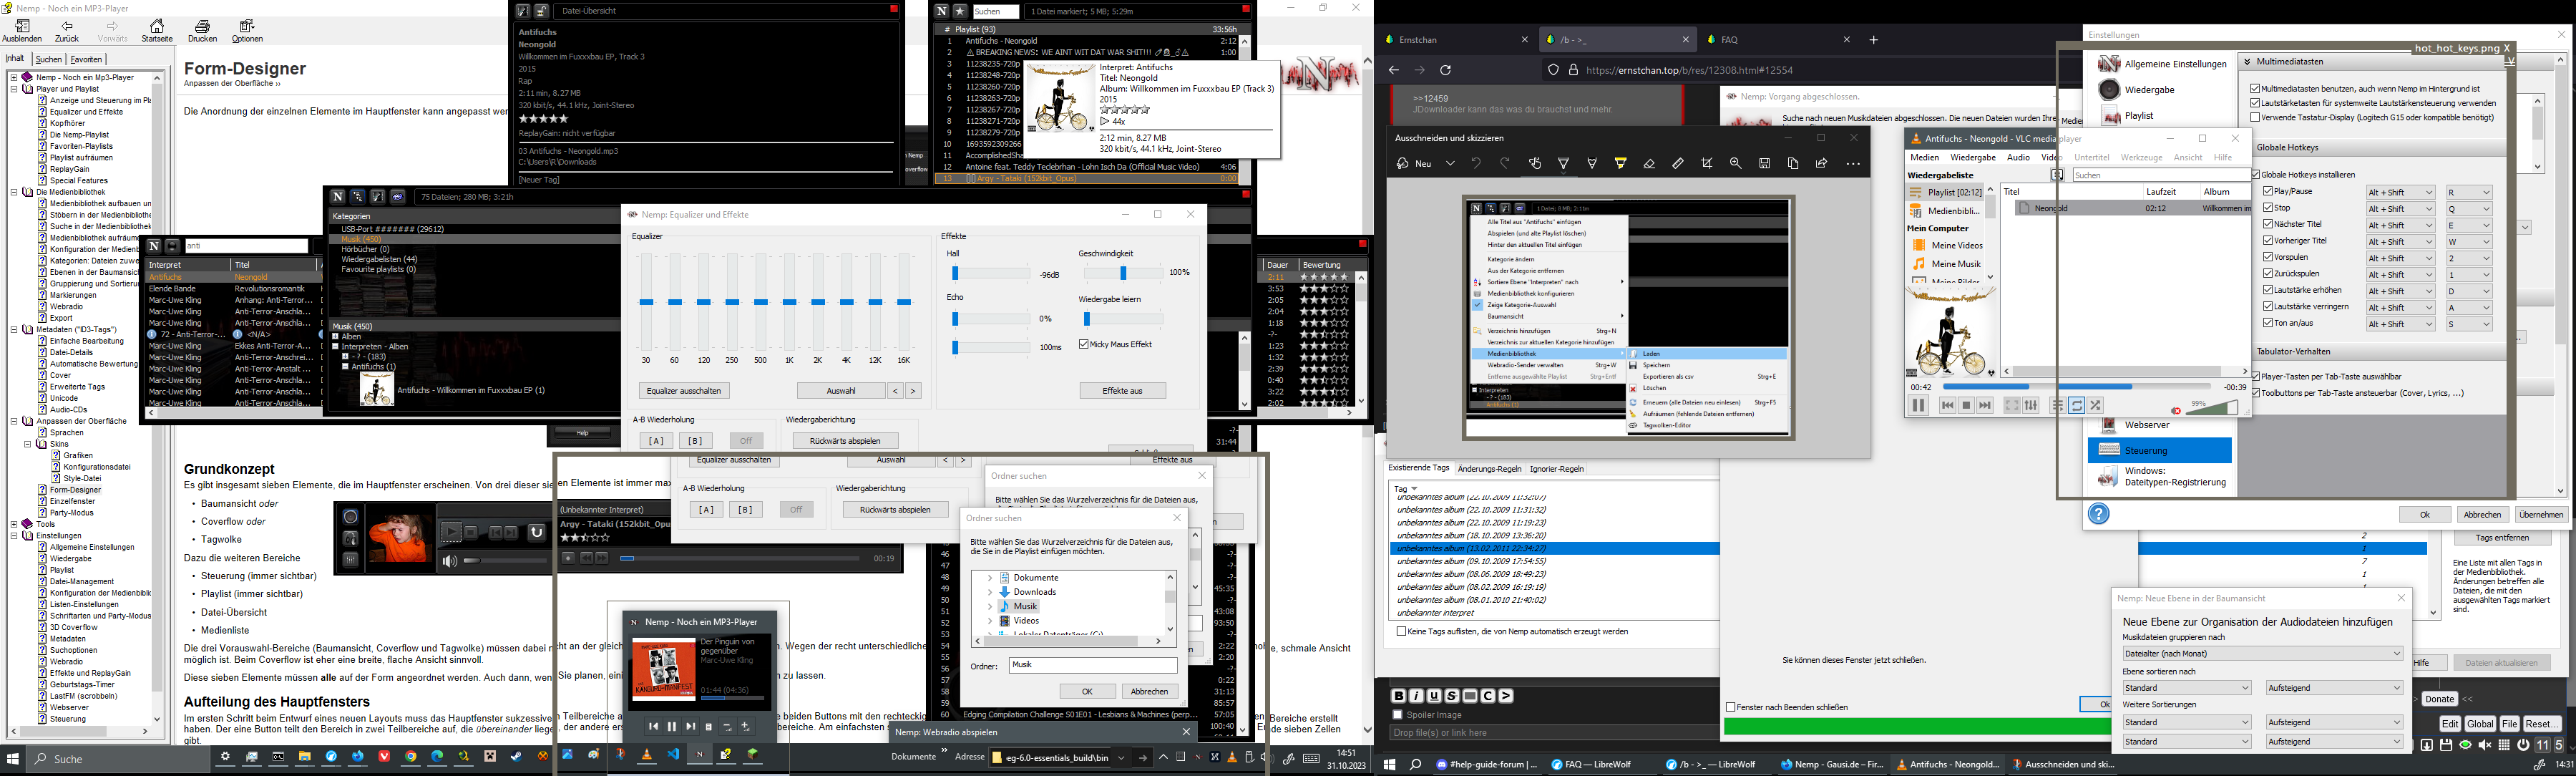Copy the snip to clipboard
Screen dimensions: 2576x776
[1793, 164]
